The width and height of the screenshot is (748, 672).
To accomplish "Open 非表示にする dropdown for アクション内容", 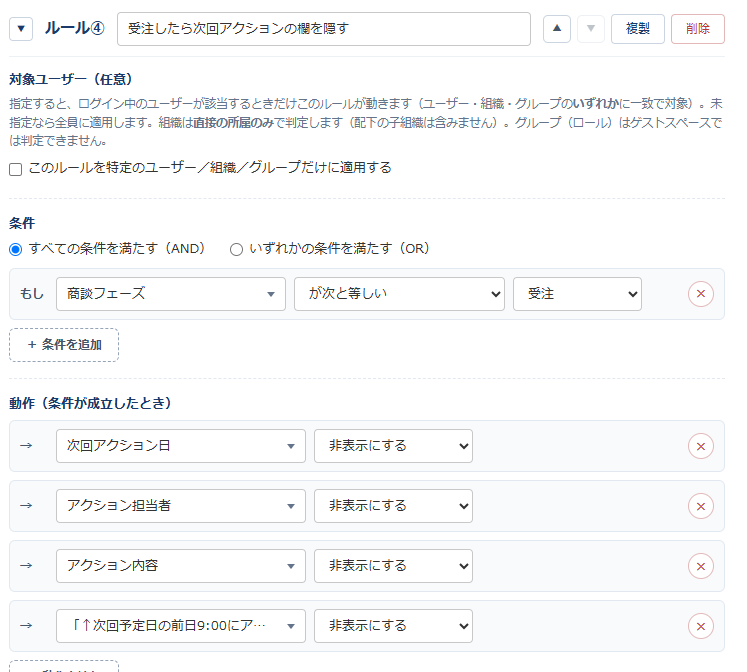I will click(393, 566).
